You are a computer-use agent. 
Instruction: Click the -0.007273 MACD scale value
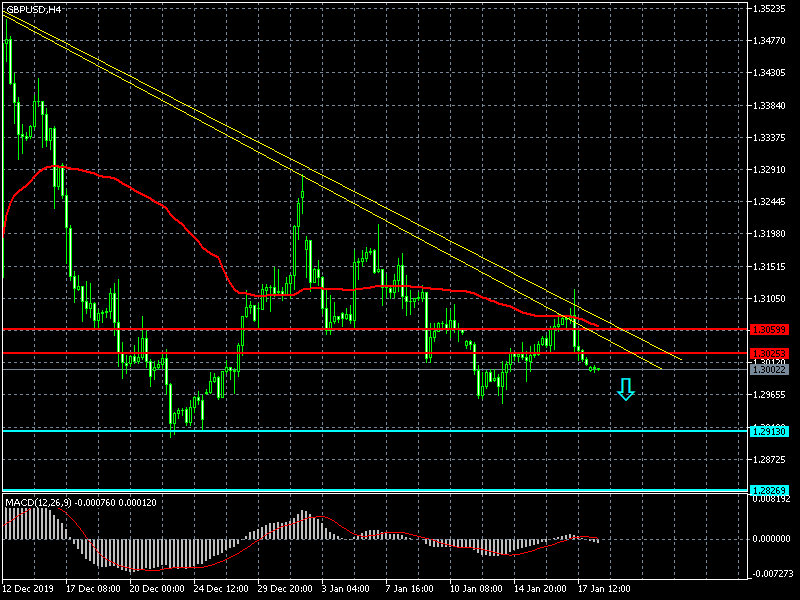770,574
